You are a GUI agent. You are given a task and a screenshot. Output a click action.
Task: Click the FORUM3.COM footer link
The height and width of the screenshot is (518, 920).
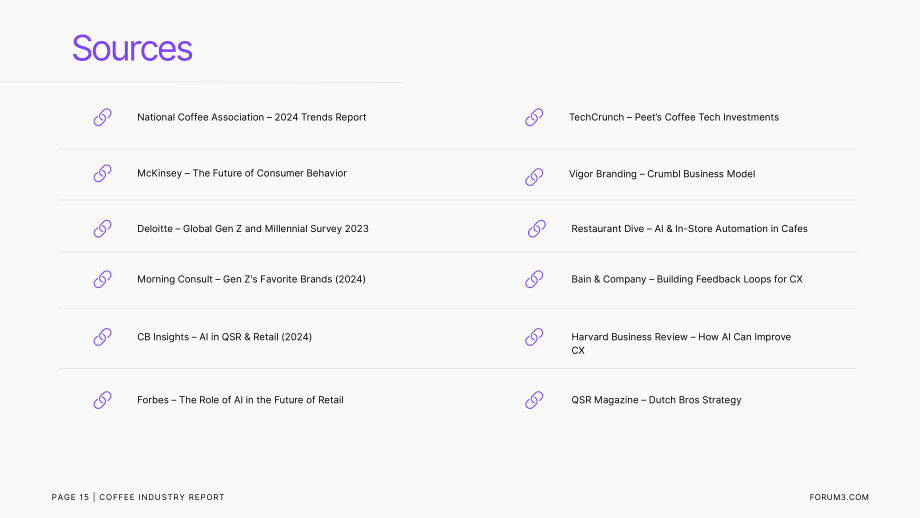click(839, 497)
